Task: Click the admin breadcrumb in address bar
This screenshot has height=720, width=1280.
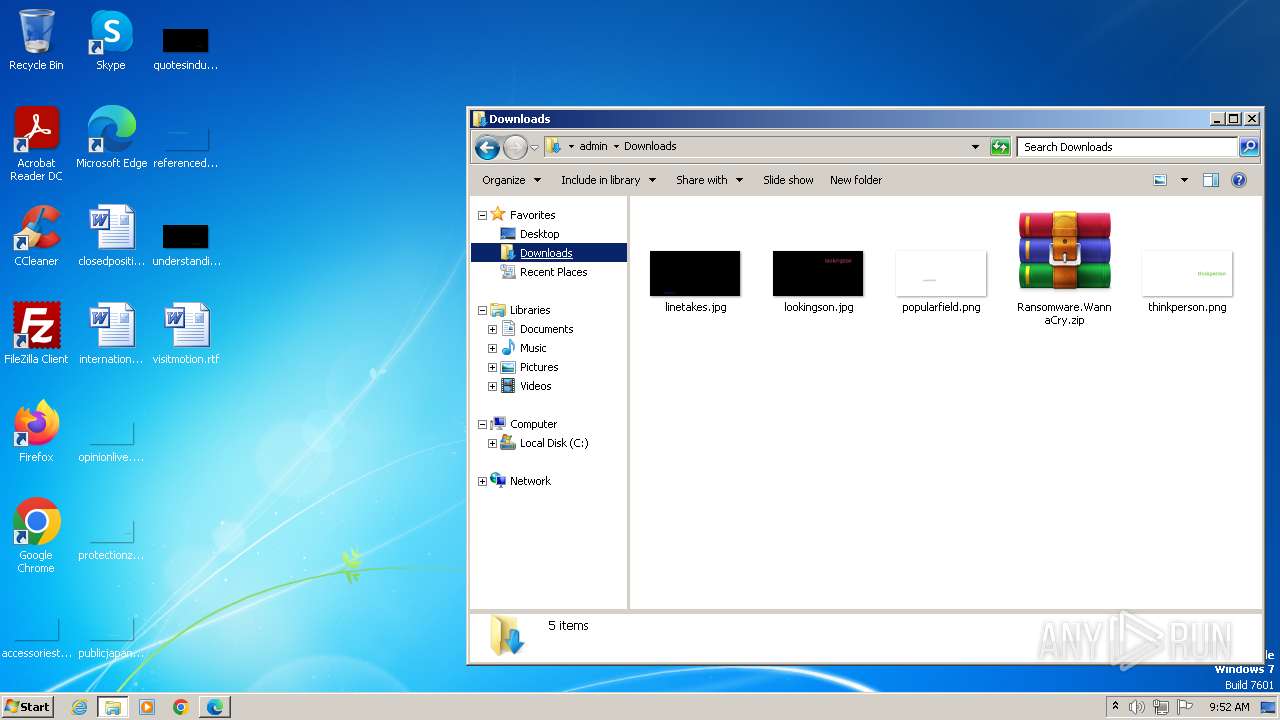Action: (593, 146)
